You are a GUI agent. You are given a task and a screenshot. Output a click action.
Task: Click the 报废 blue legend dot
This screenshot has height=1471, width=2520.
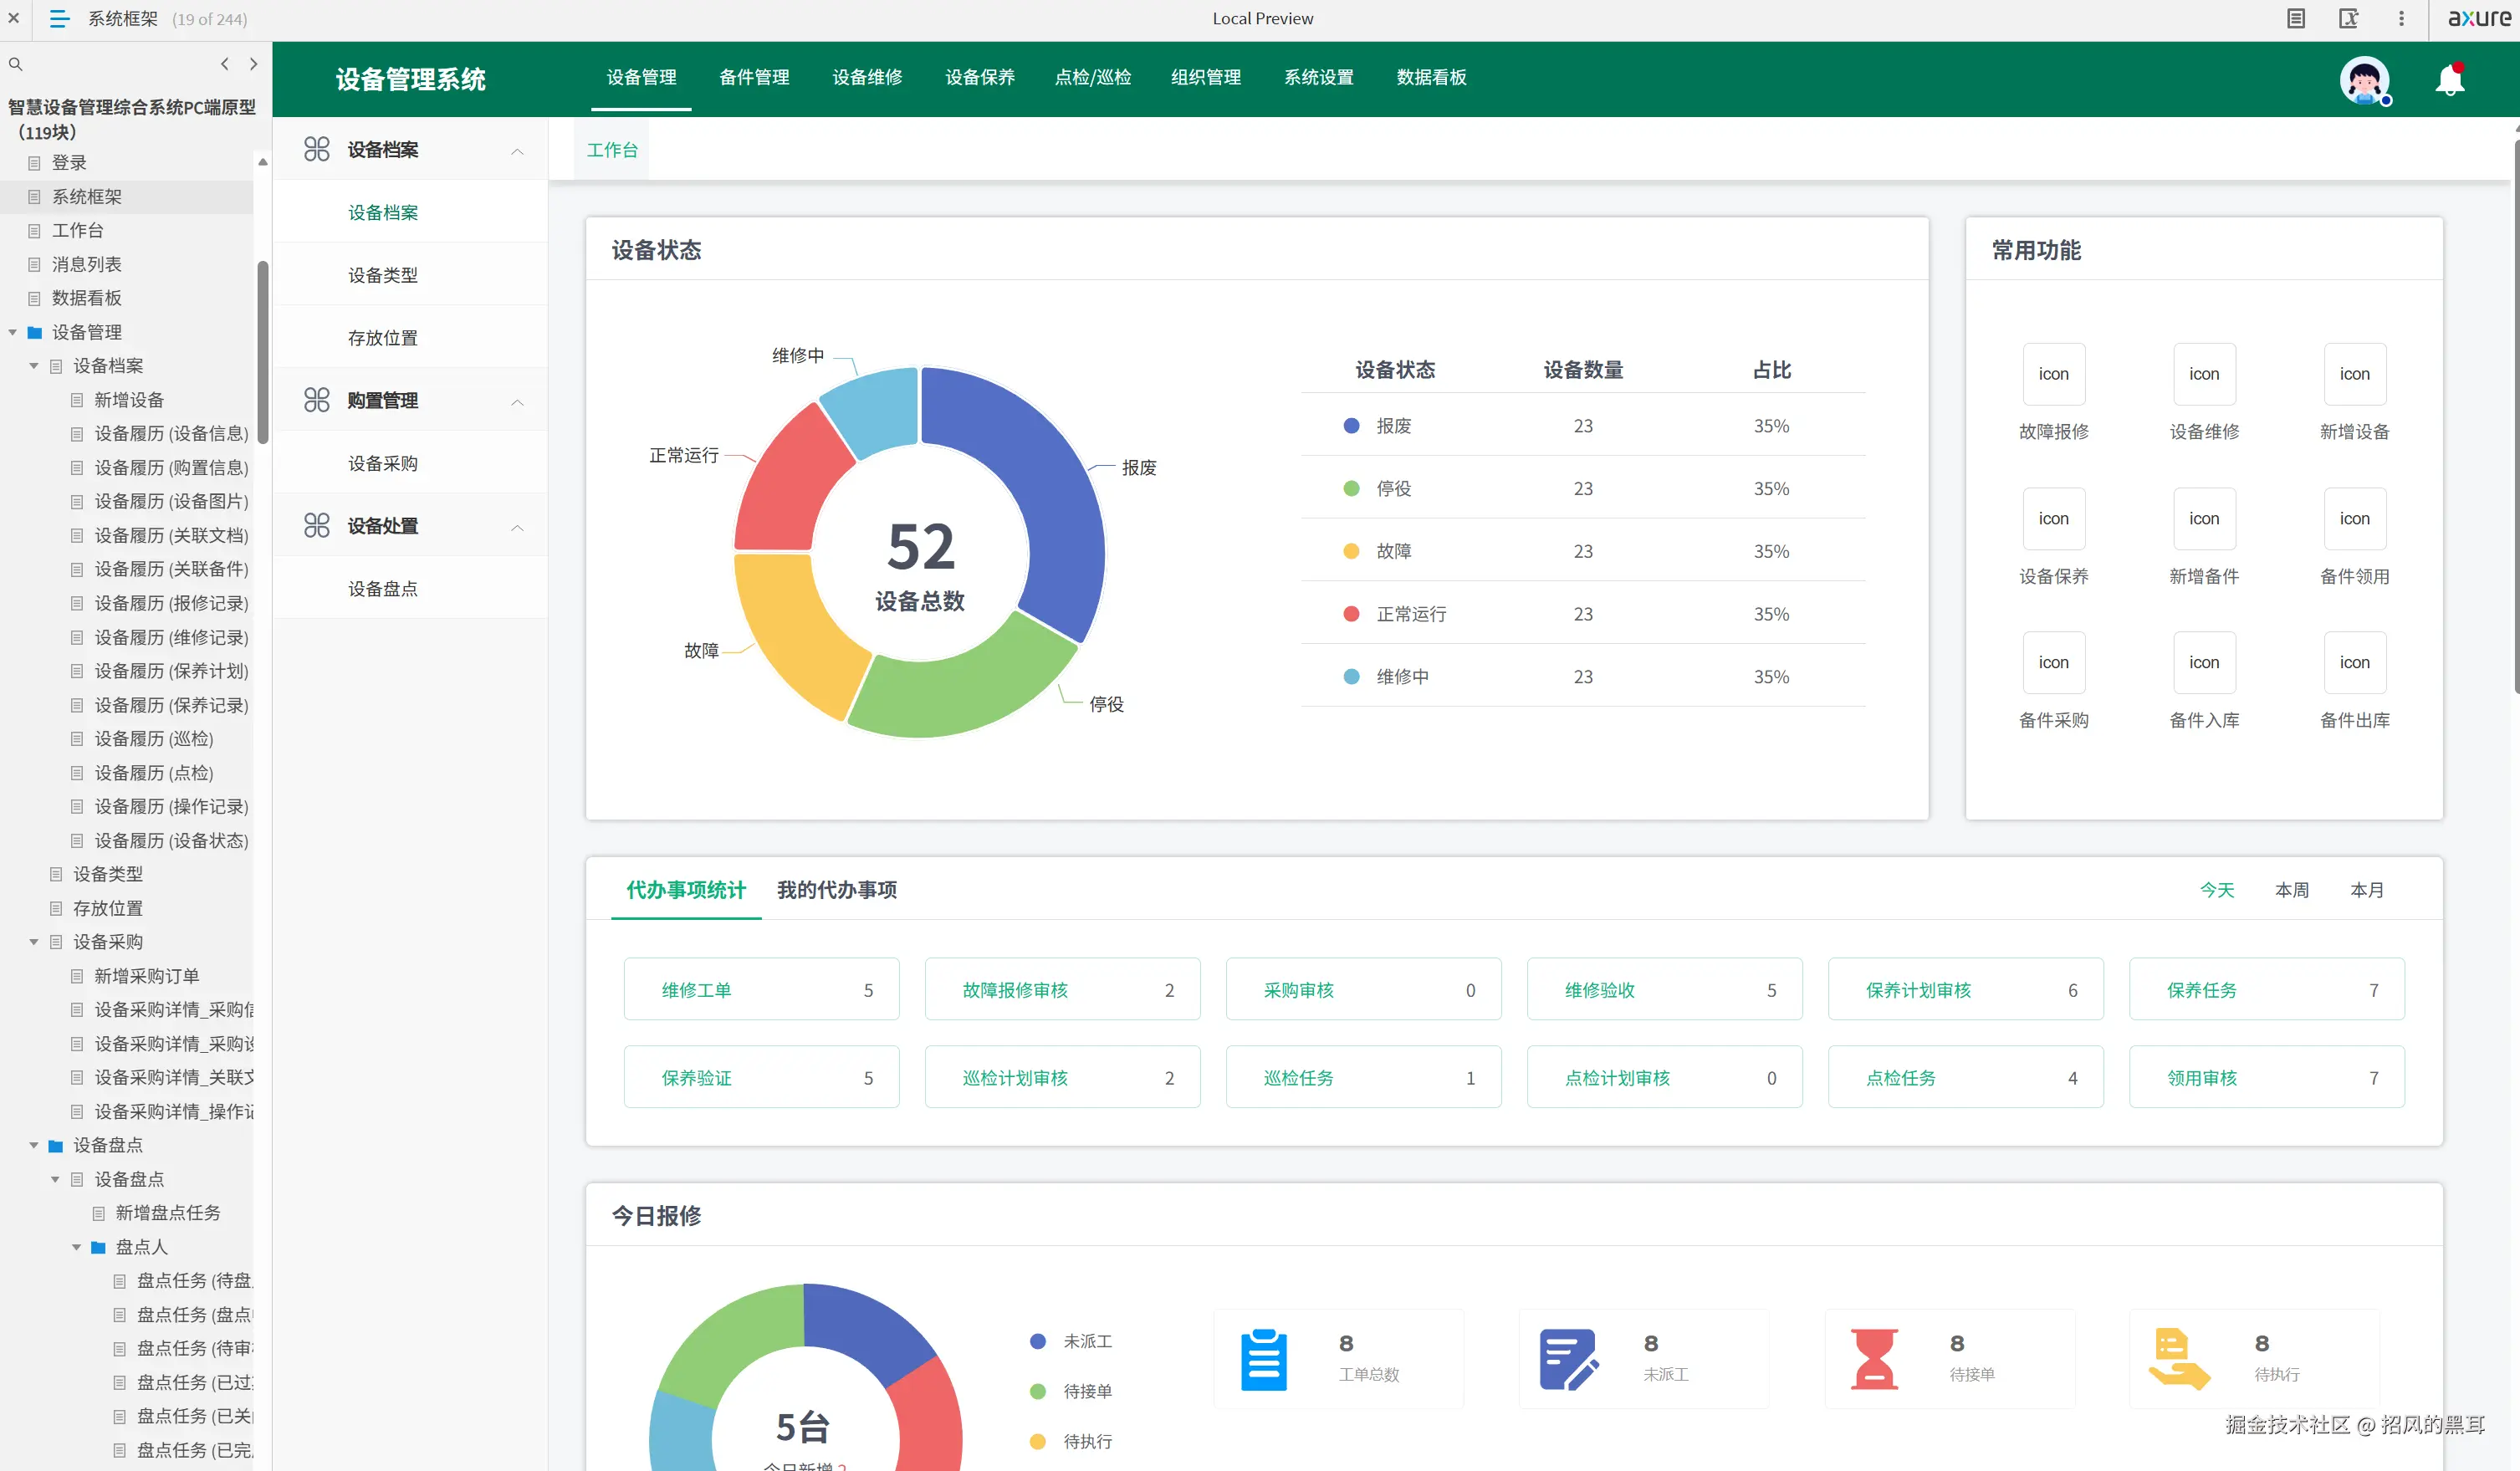pyautogui.click(x=1351, y=426)
